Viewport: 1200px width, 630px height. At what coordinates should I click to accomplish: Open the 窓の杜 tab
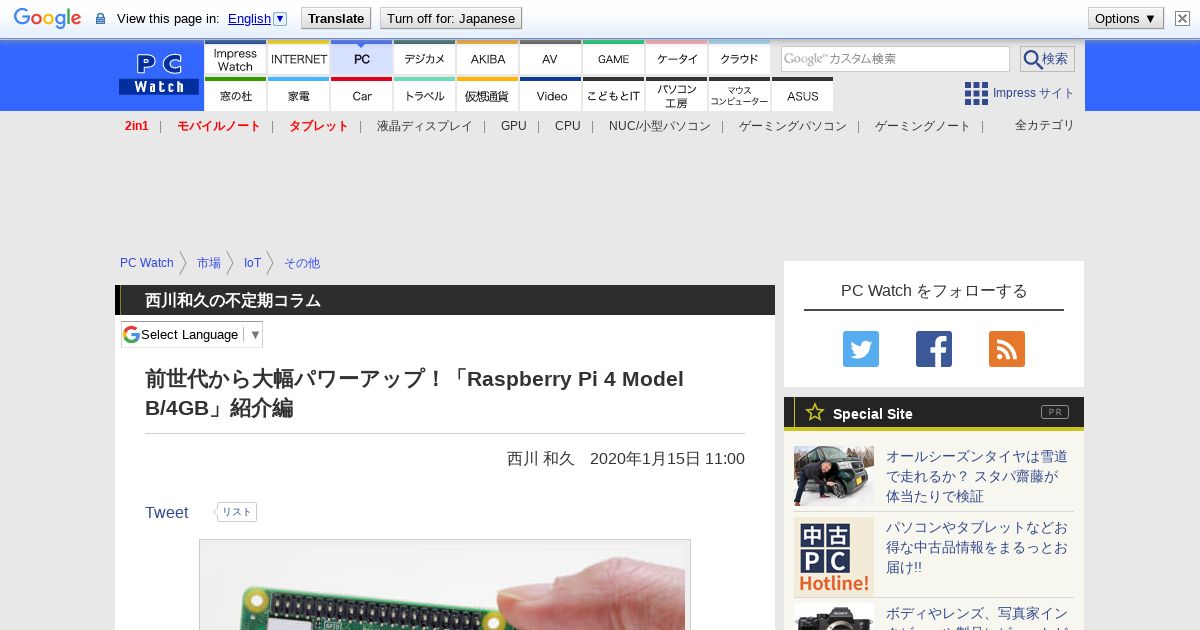click(235, 95)
